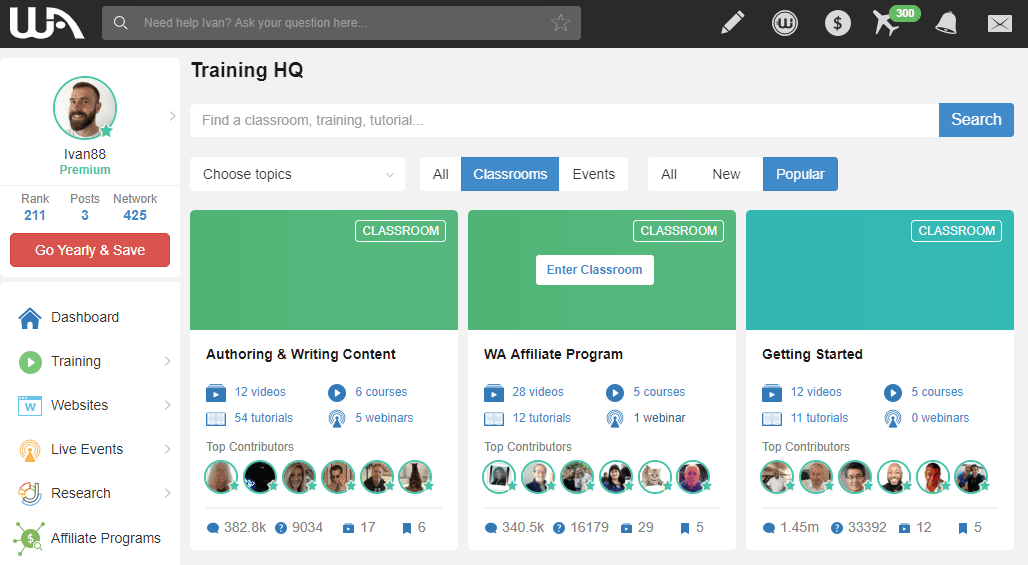Open the dollar sign earnings icon
The width and height of the screenshot is (1028, 565).
point(837,24)
